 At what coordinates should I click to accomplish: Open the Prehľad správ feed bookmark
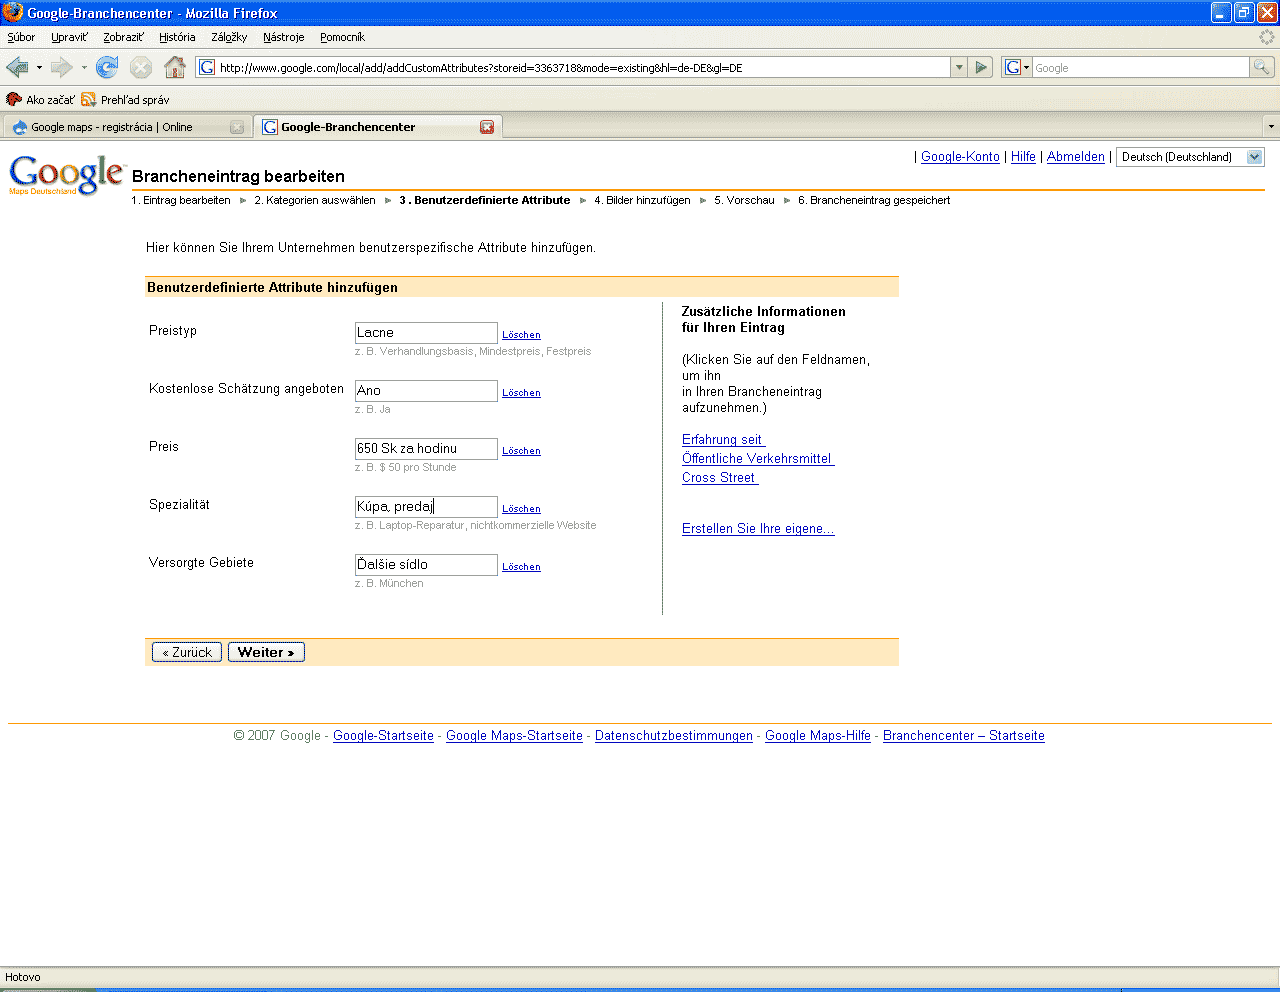(x=125, y=99)
